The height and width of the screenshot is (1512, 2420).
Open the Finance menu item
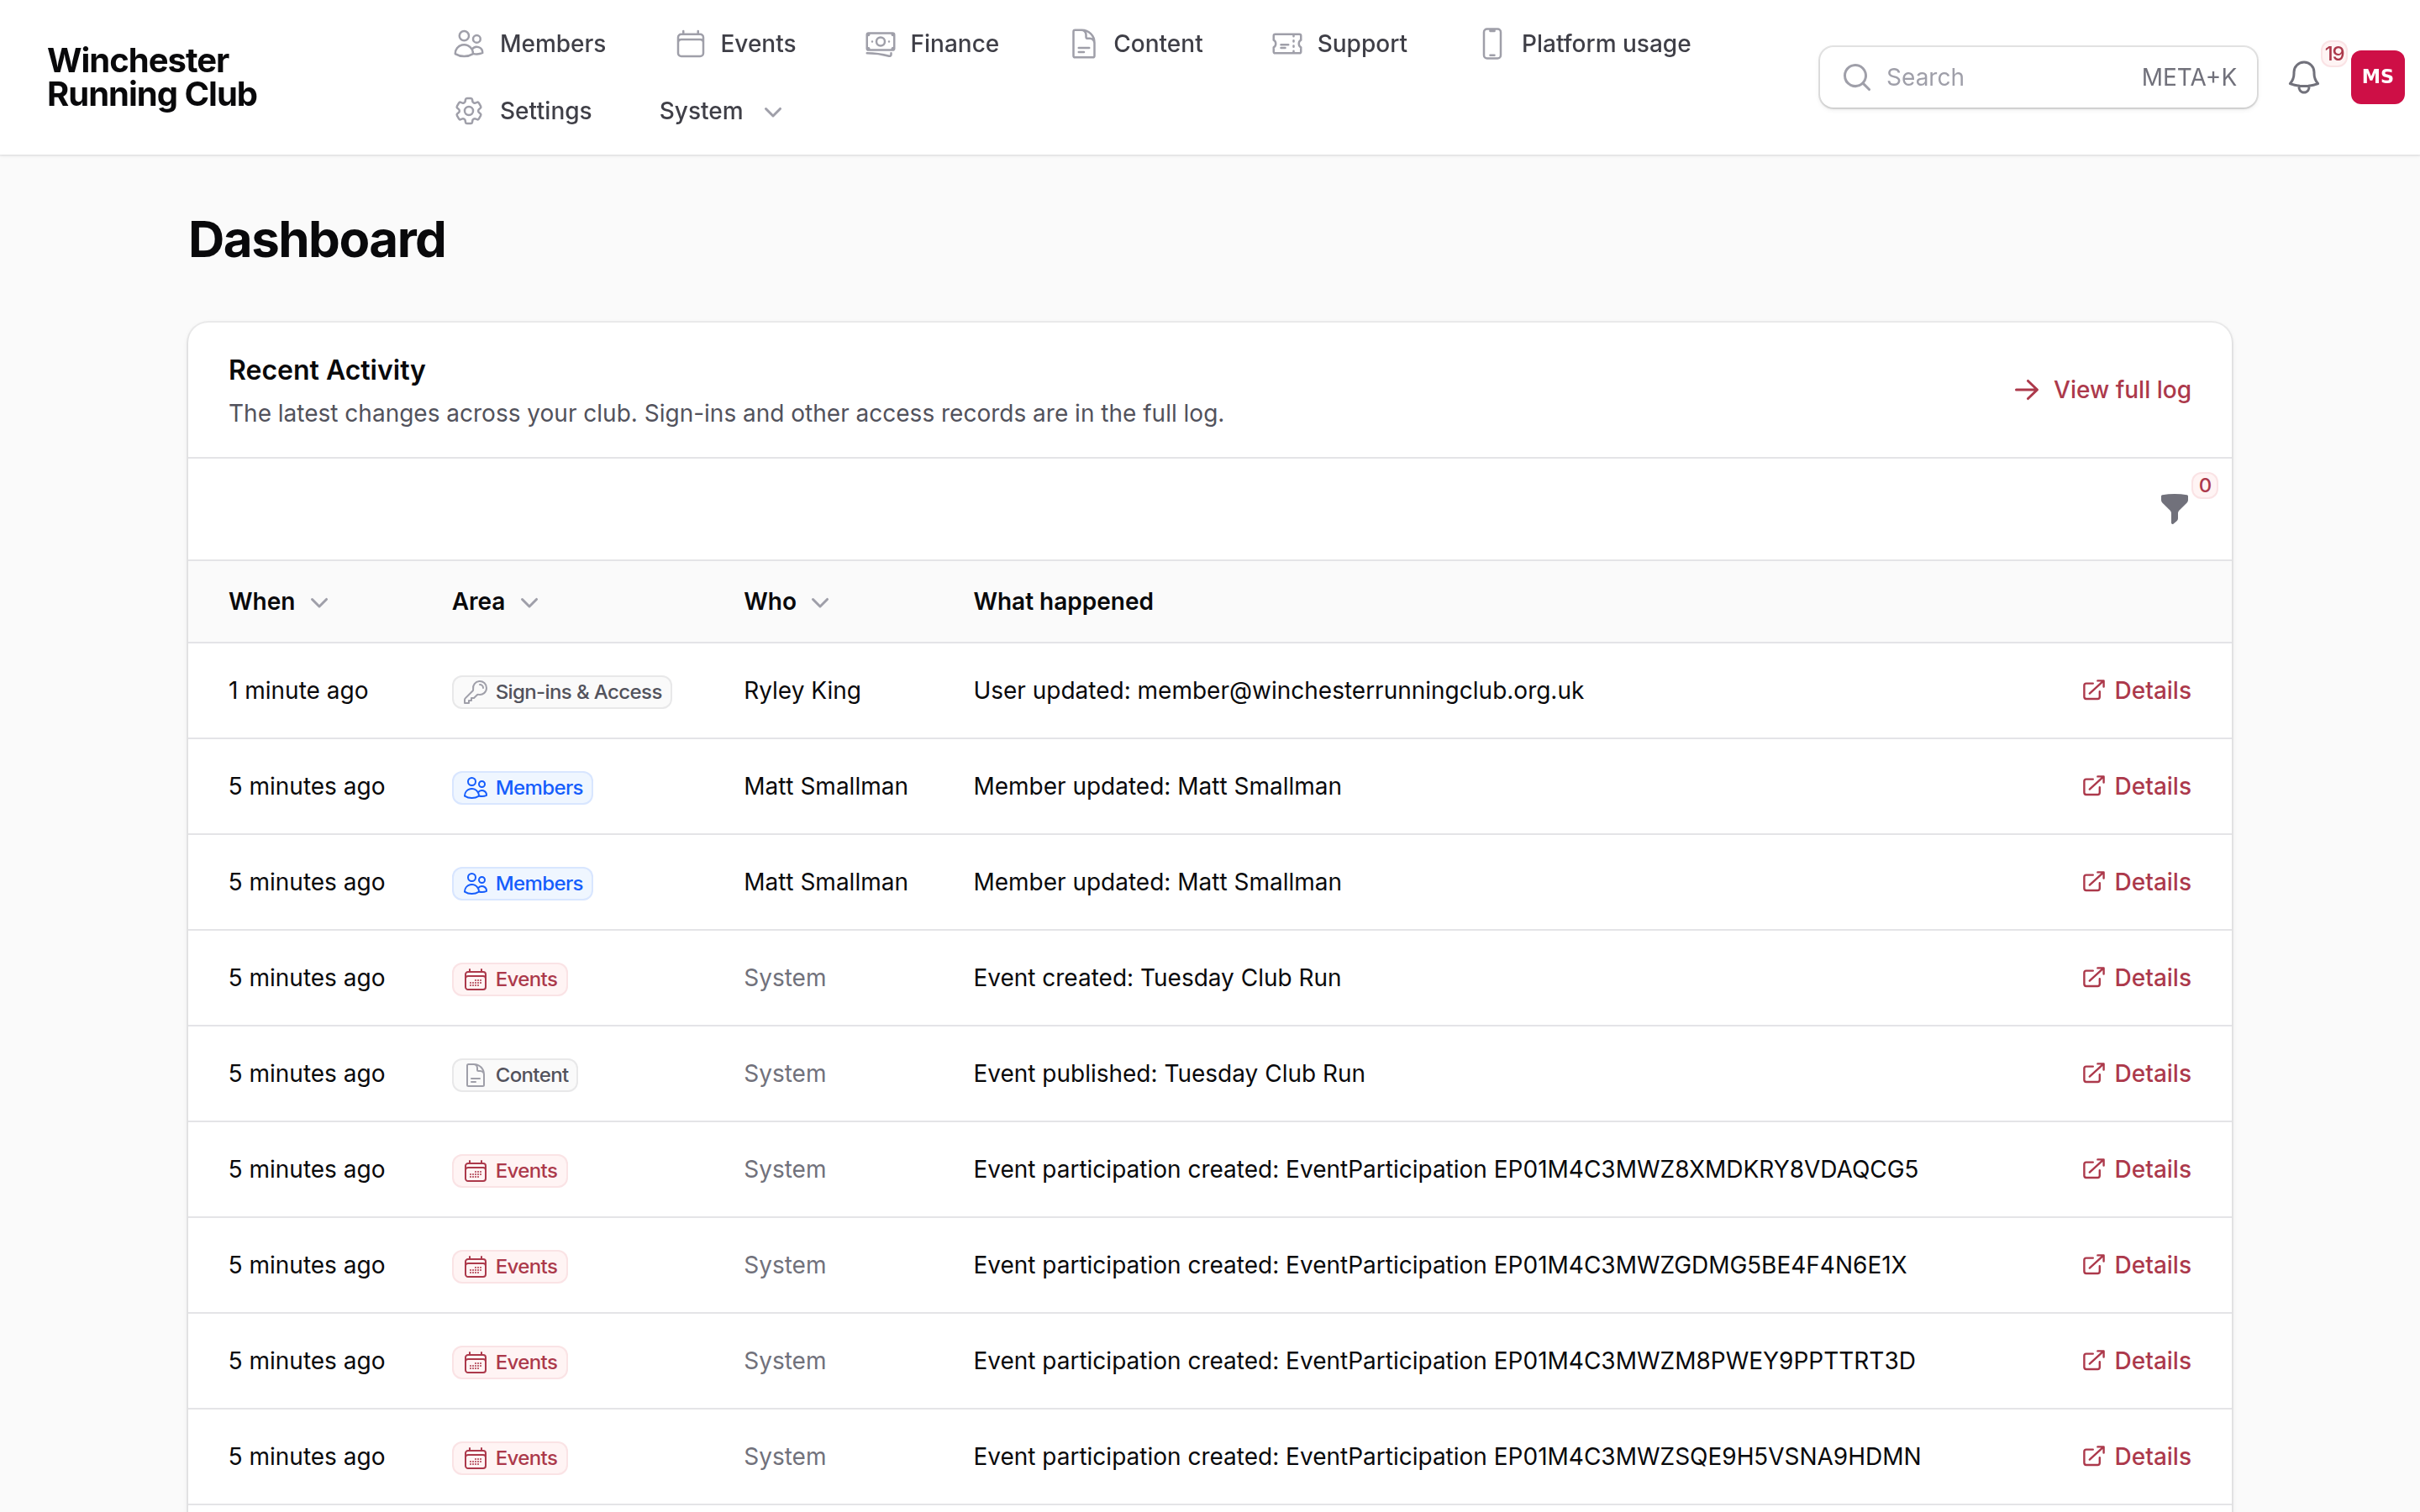[x=932, y=44]
